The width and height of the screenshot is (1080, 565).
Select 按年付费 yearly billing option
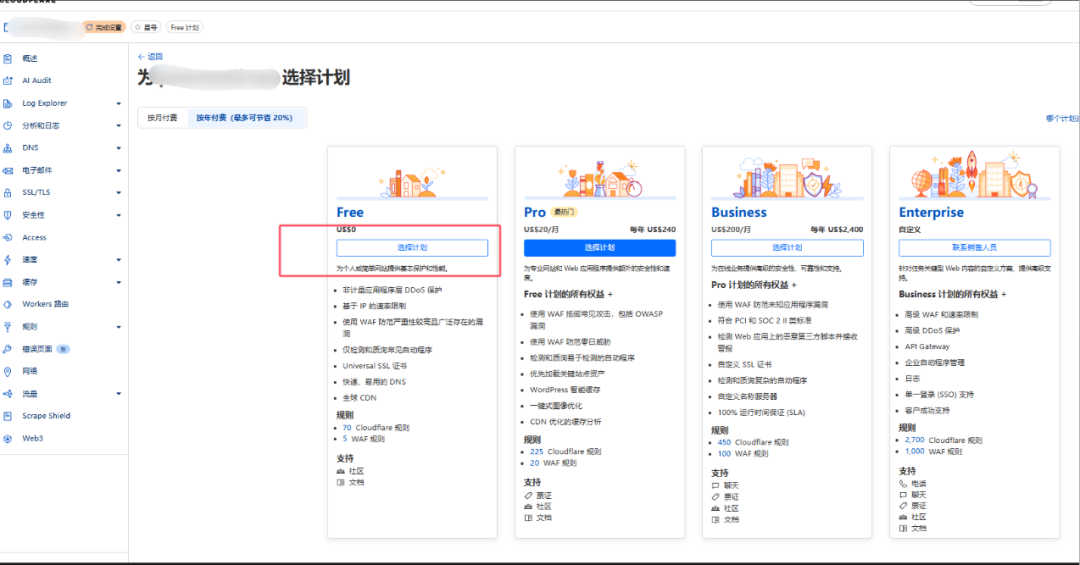click(245, 118)
